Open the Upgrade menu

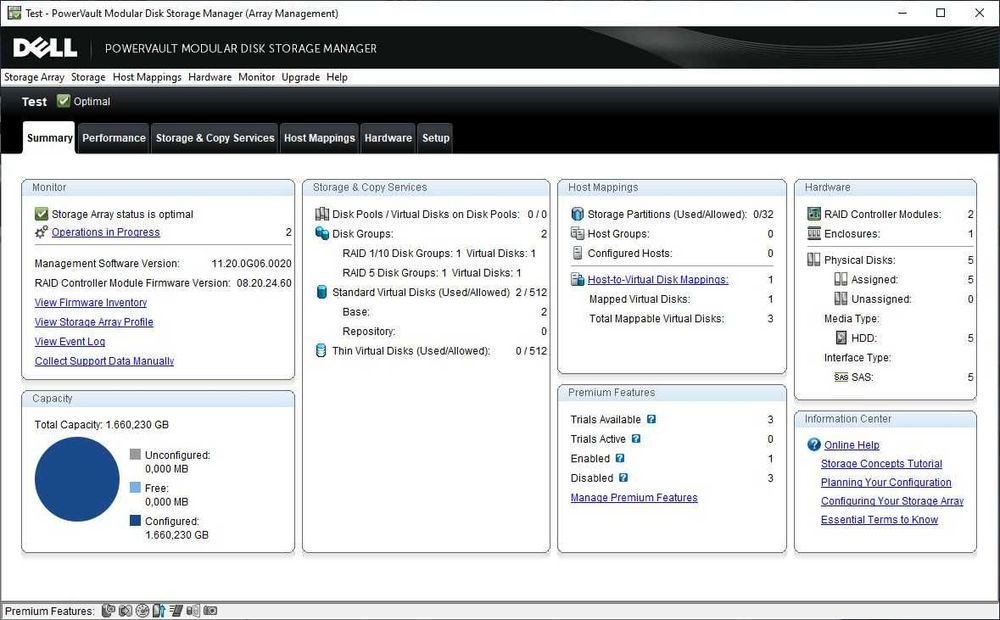click(x=300, y=77)
